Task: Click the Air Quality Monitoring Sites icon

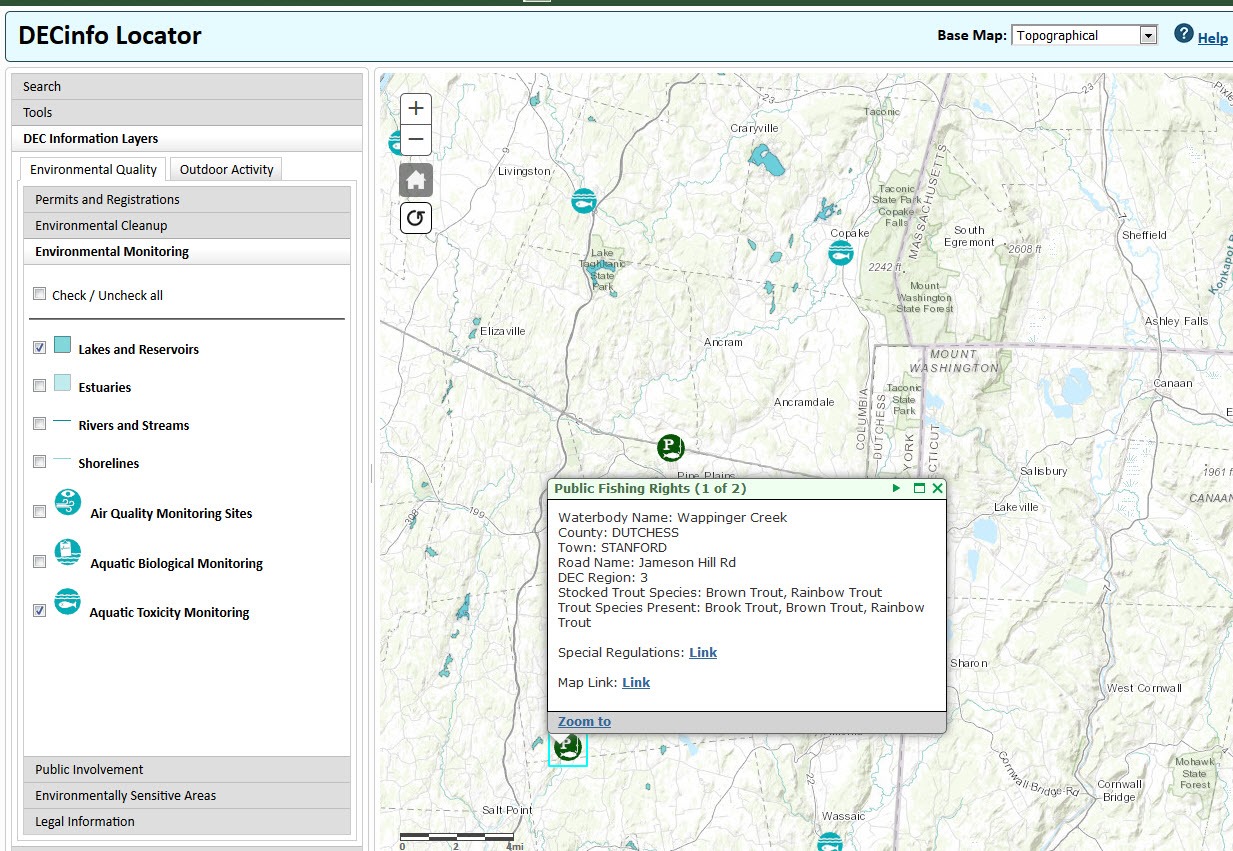Action: (x=67, y=502)
